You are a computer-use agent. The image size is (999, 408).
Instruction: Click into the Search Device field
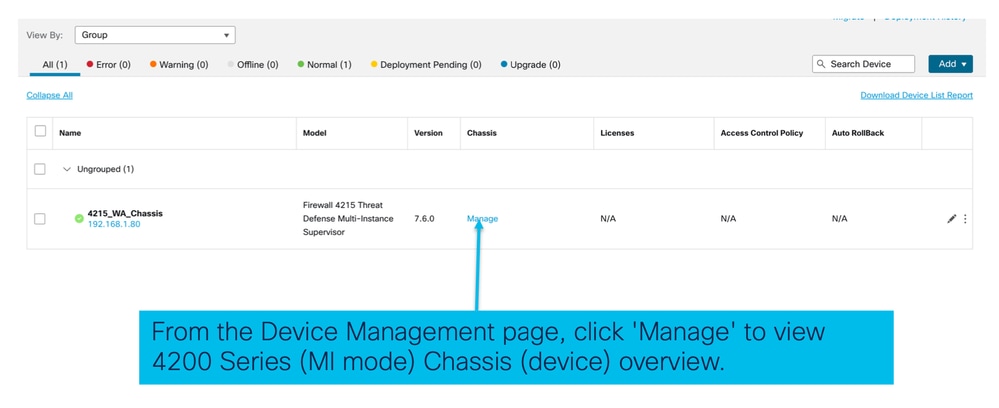pos(863,64)
